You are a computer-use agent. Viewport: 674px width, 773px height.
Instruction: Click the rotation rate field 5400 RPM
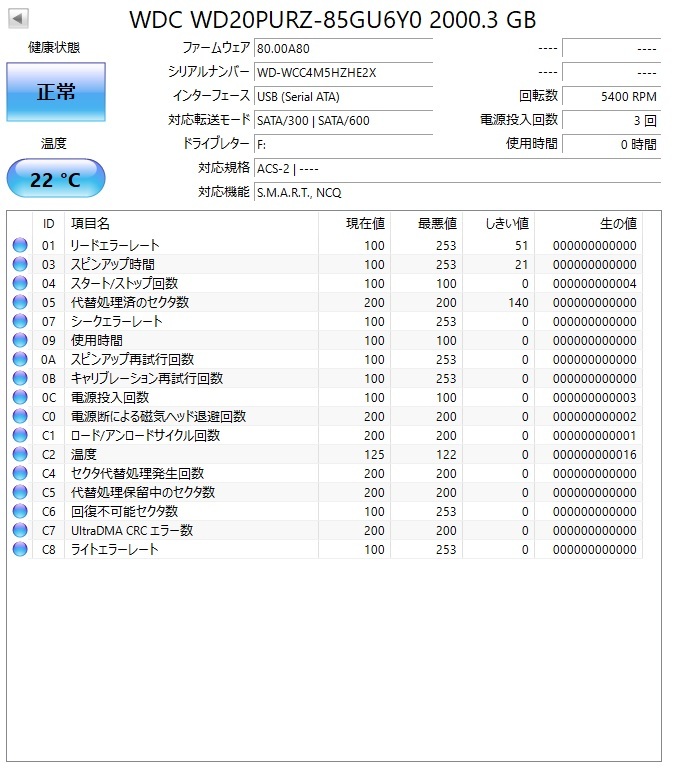pos(611,97)
